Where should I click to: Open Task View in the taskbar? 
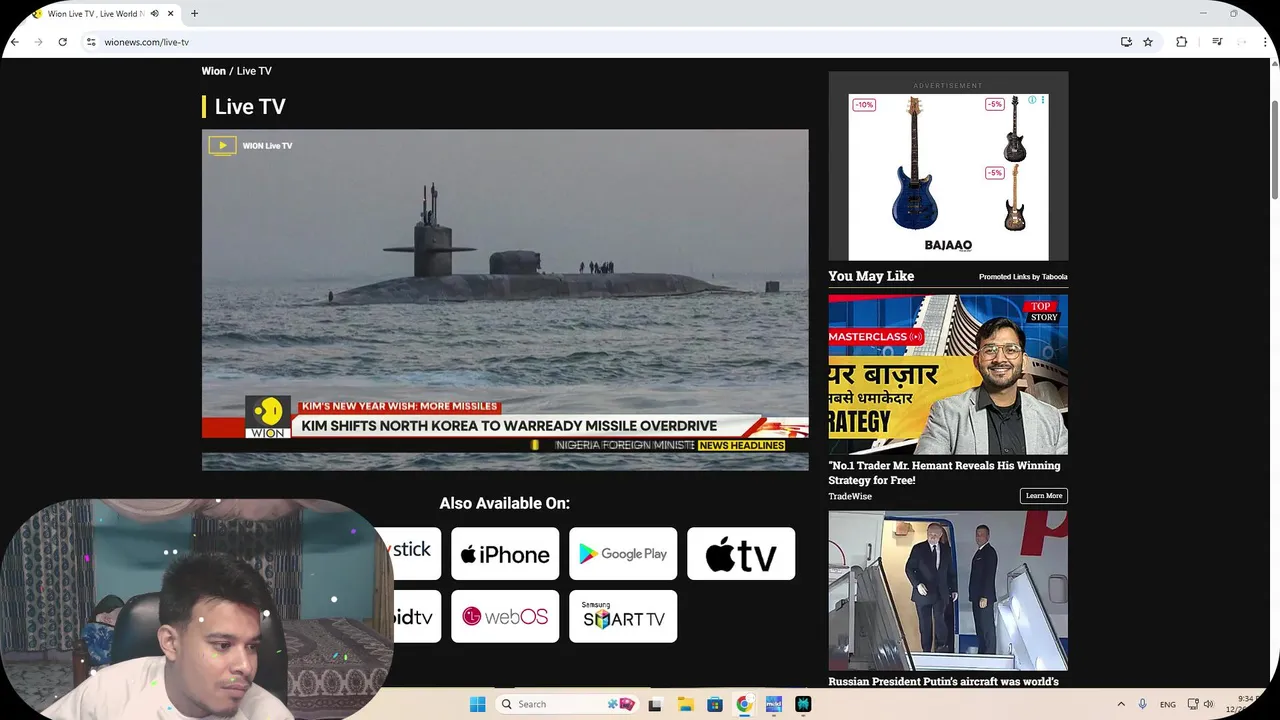655,704
